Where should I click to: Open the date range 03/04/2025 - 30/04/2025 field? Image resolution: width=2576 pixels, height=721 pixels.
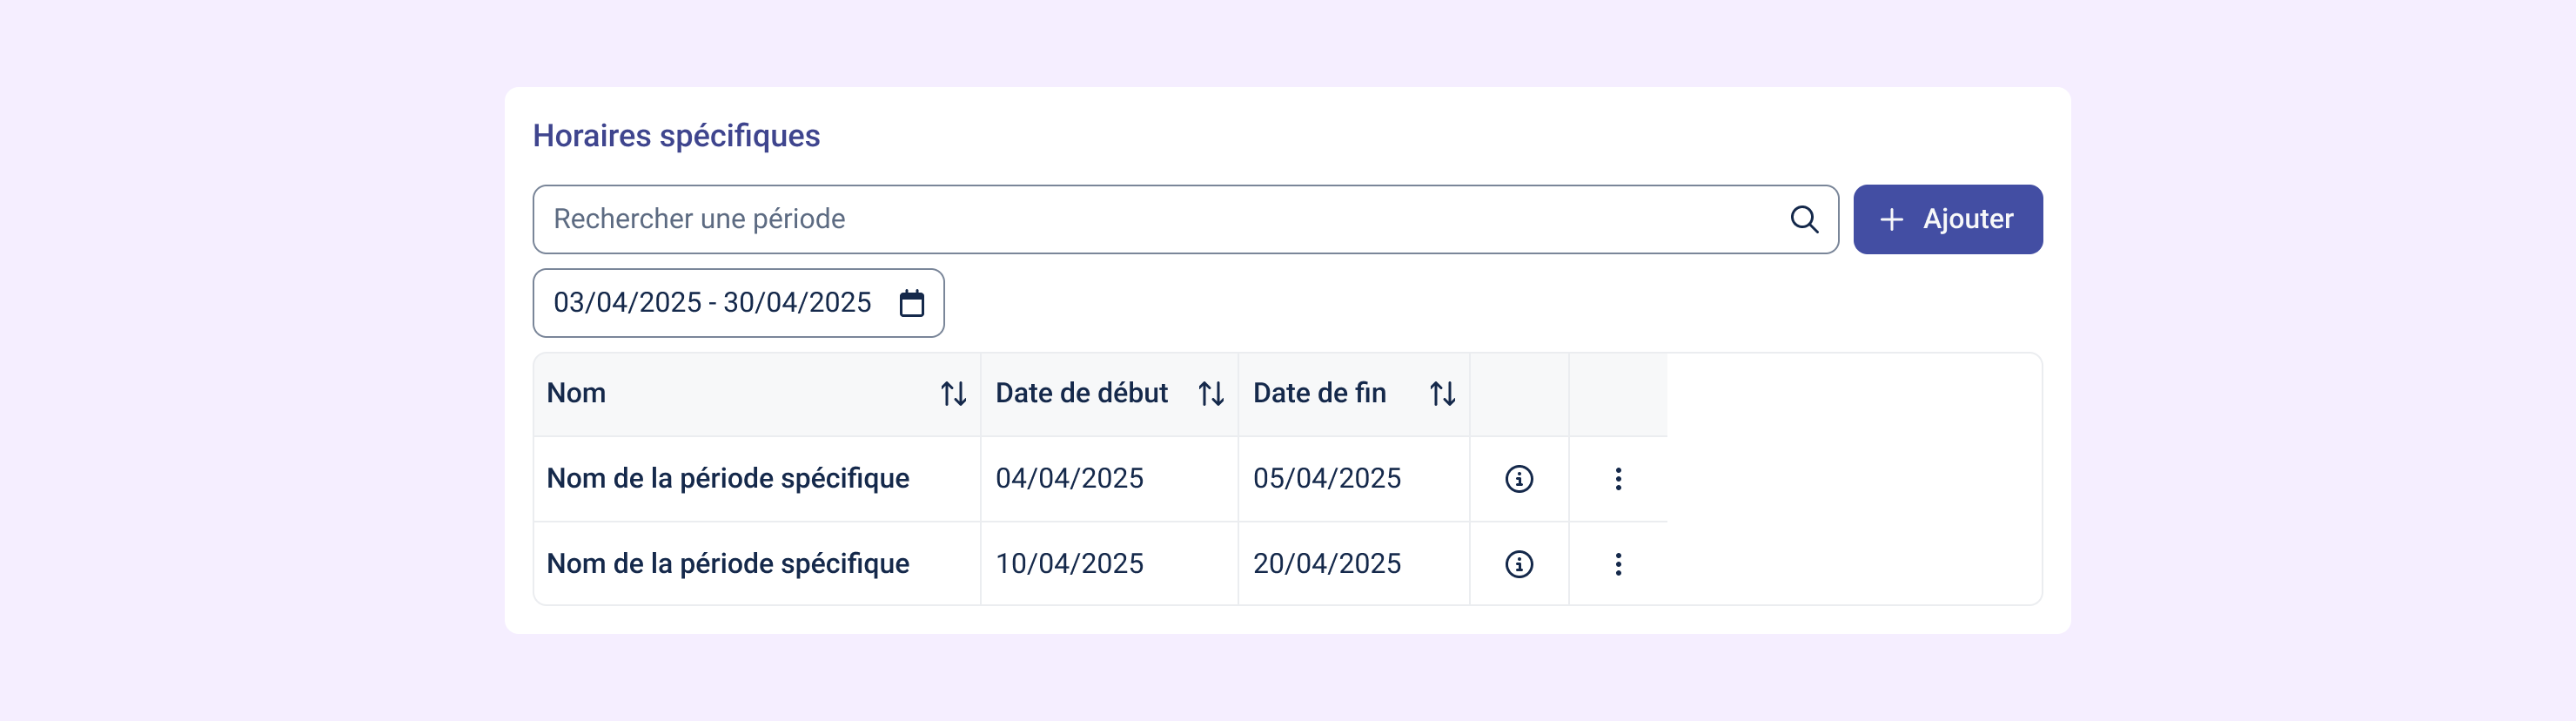[712, 303]
